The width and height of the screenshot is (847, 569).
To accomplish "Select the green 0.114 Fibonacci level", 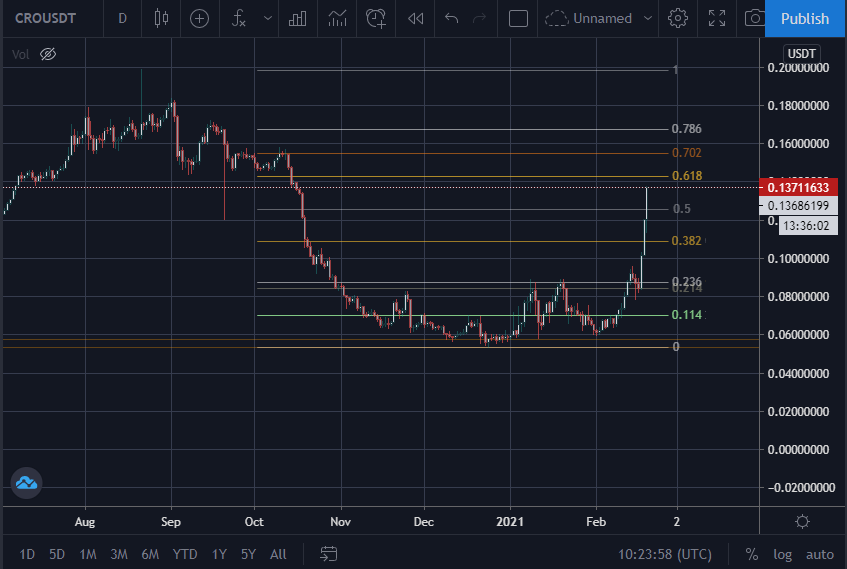I will coord(687,314).
